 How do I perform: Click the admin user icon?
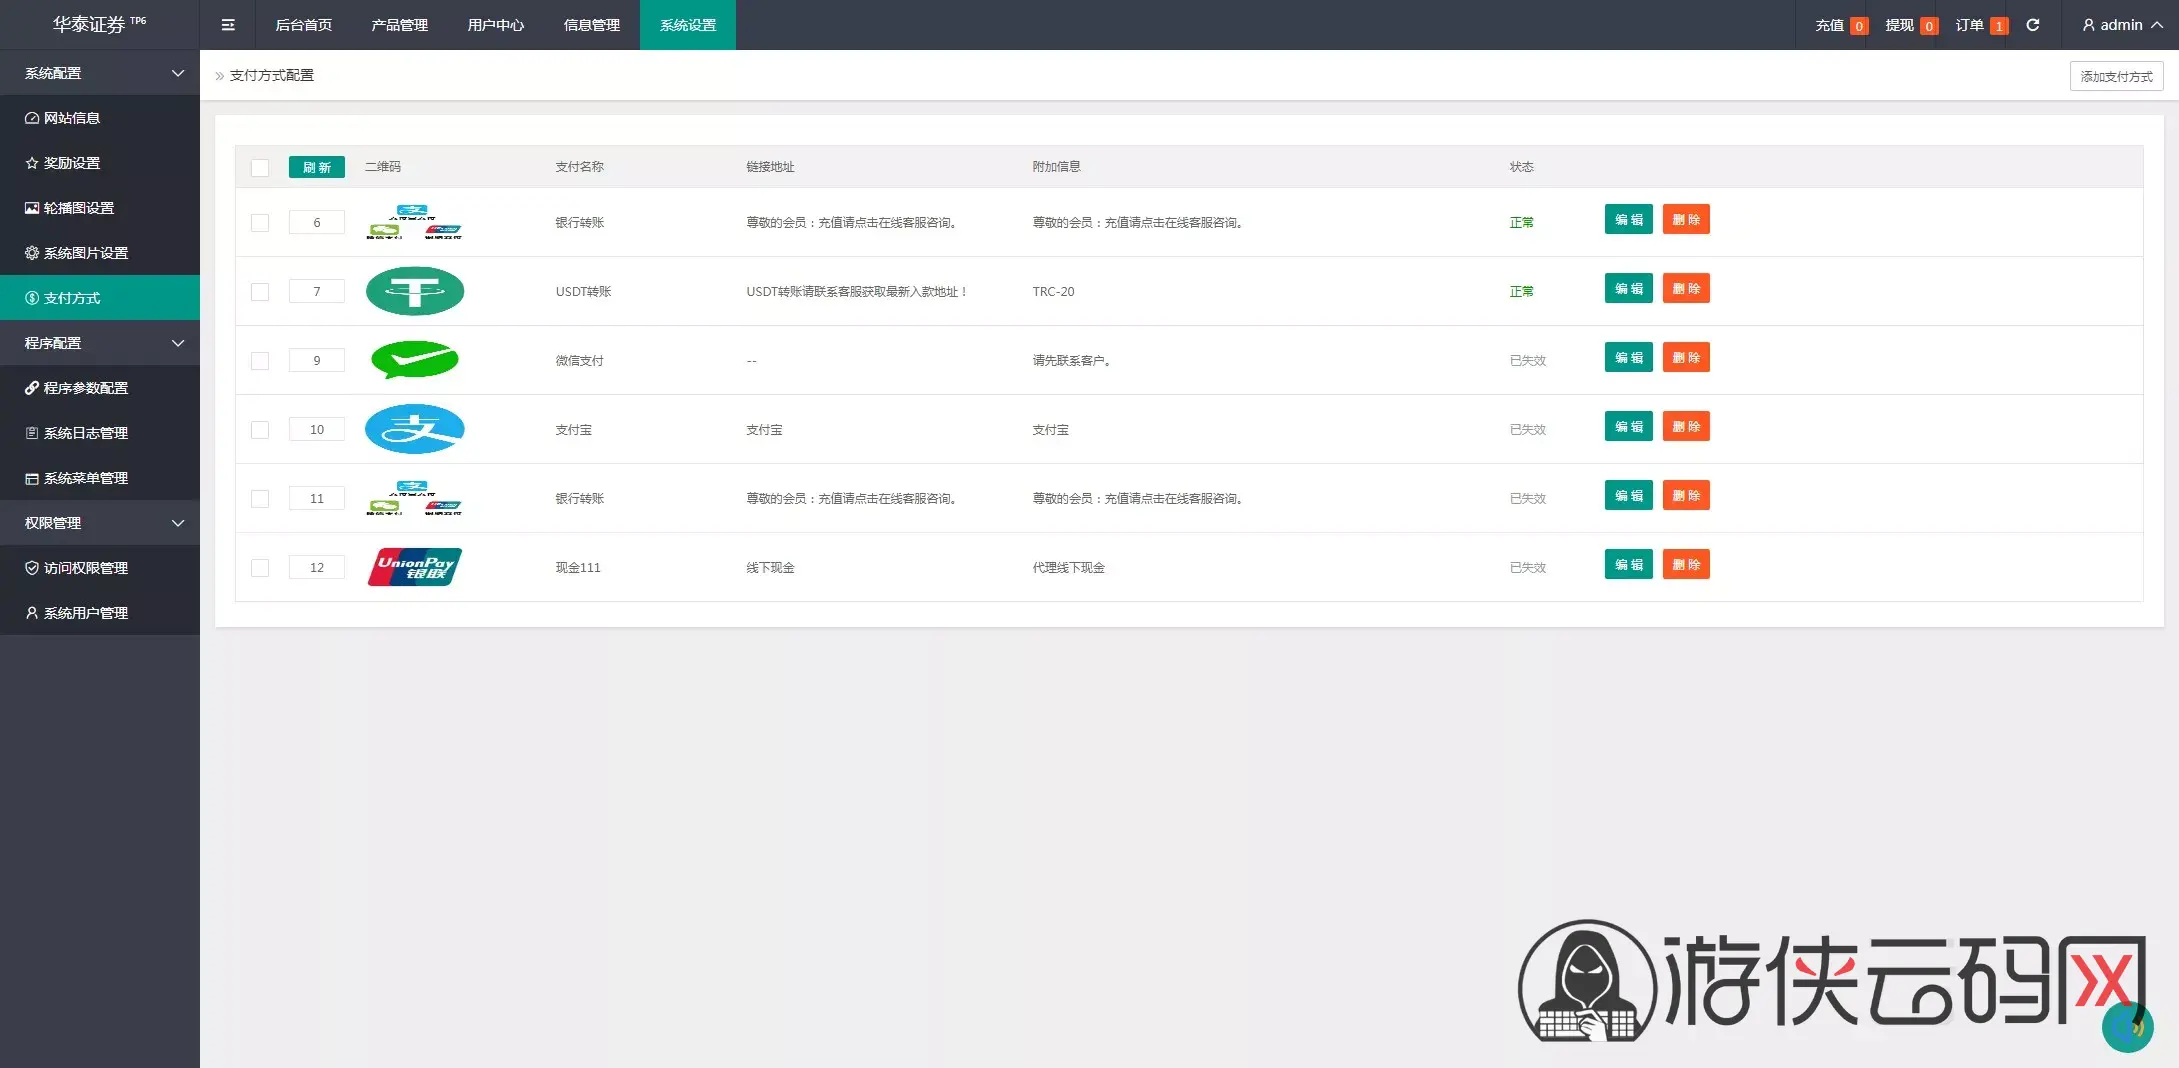pyautogui.click(x=2089, y=25)
